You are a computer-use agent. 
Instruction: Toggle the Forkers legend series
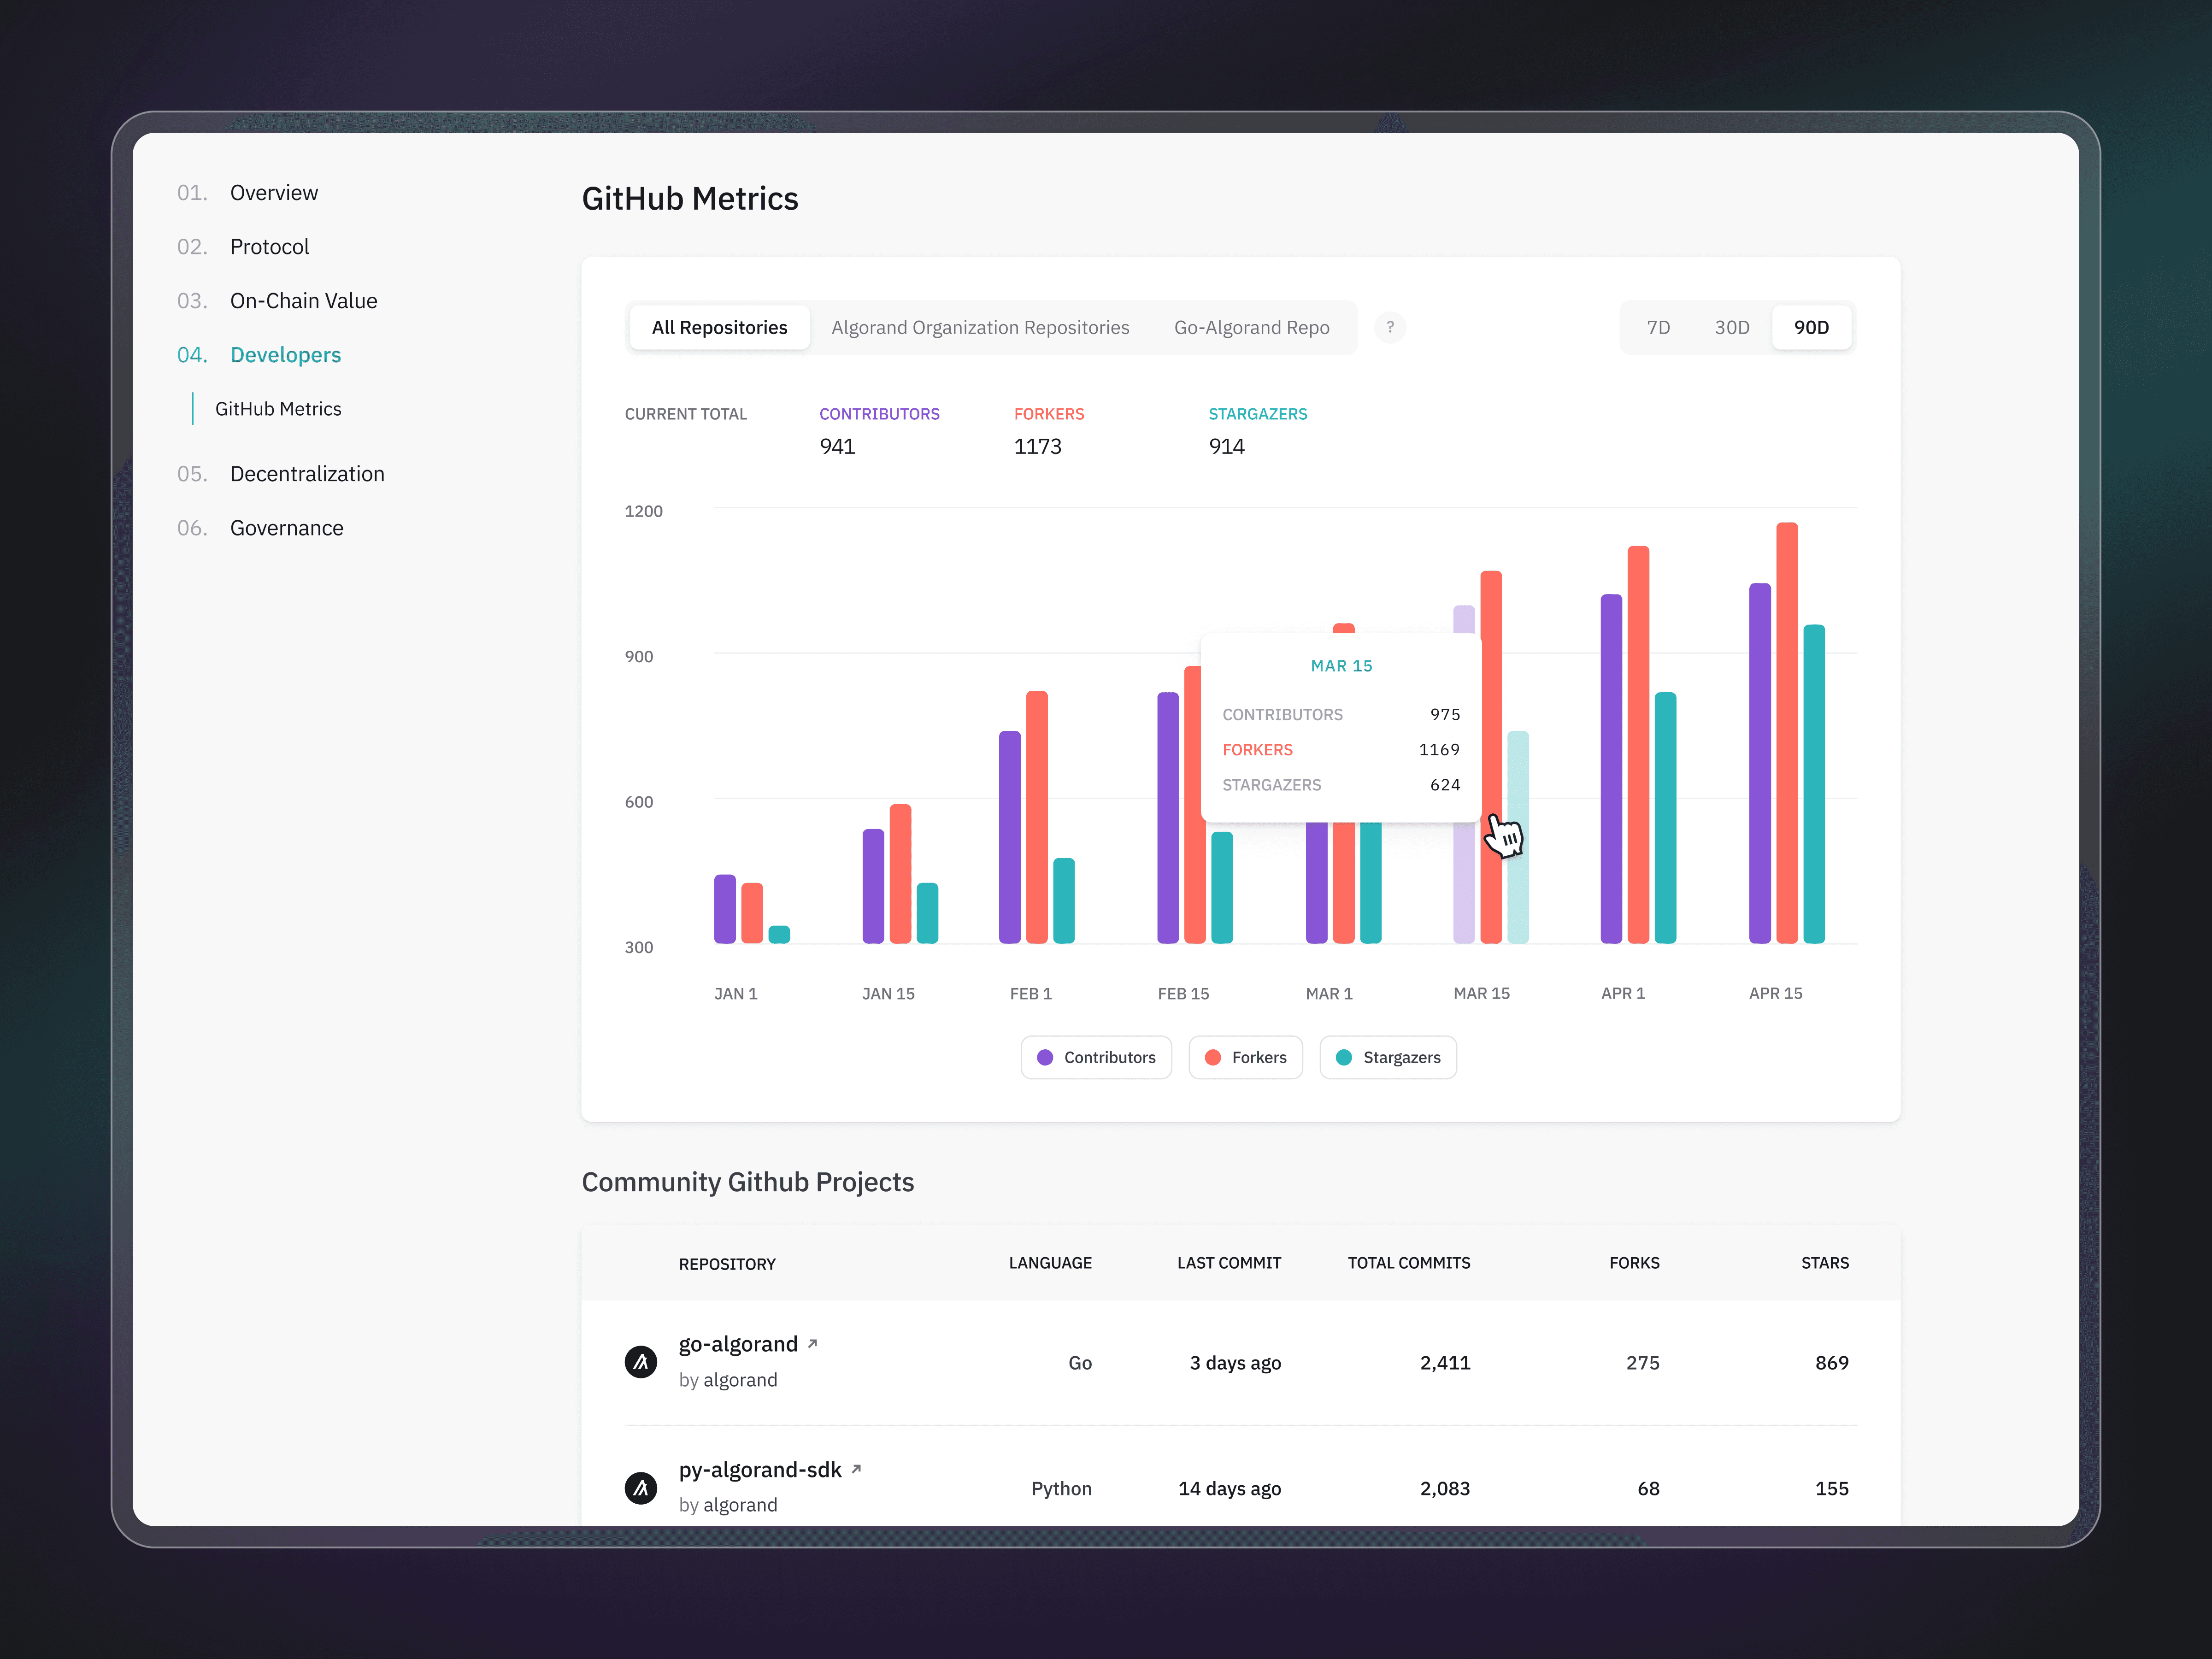pyautogui.click(x=1245, y=1057)
